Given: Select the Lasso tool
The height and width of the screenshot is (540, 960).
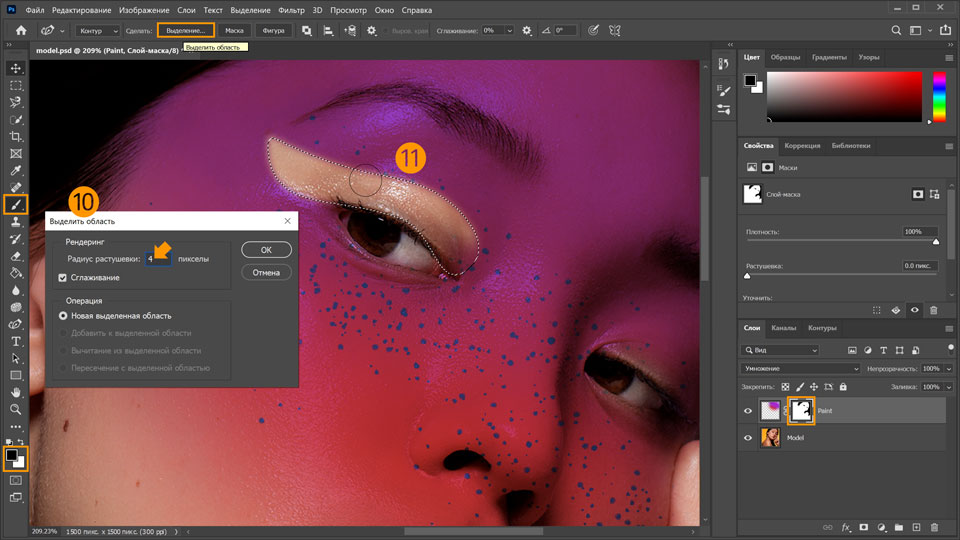Looking at the screenshot, I should [16, 102].
